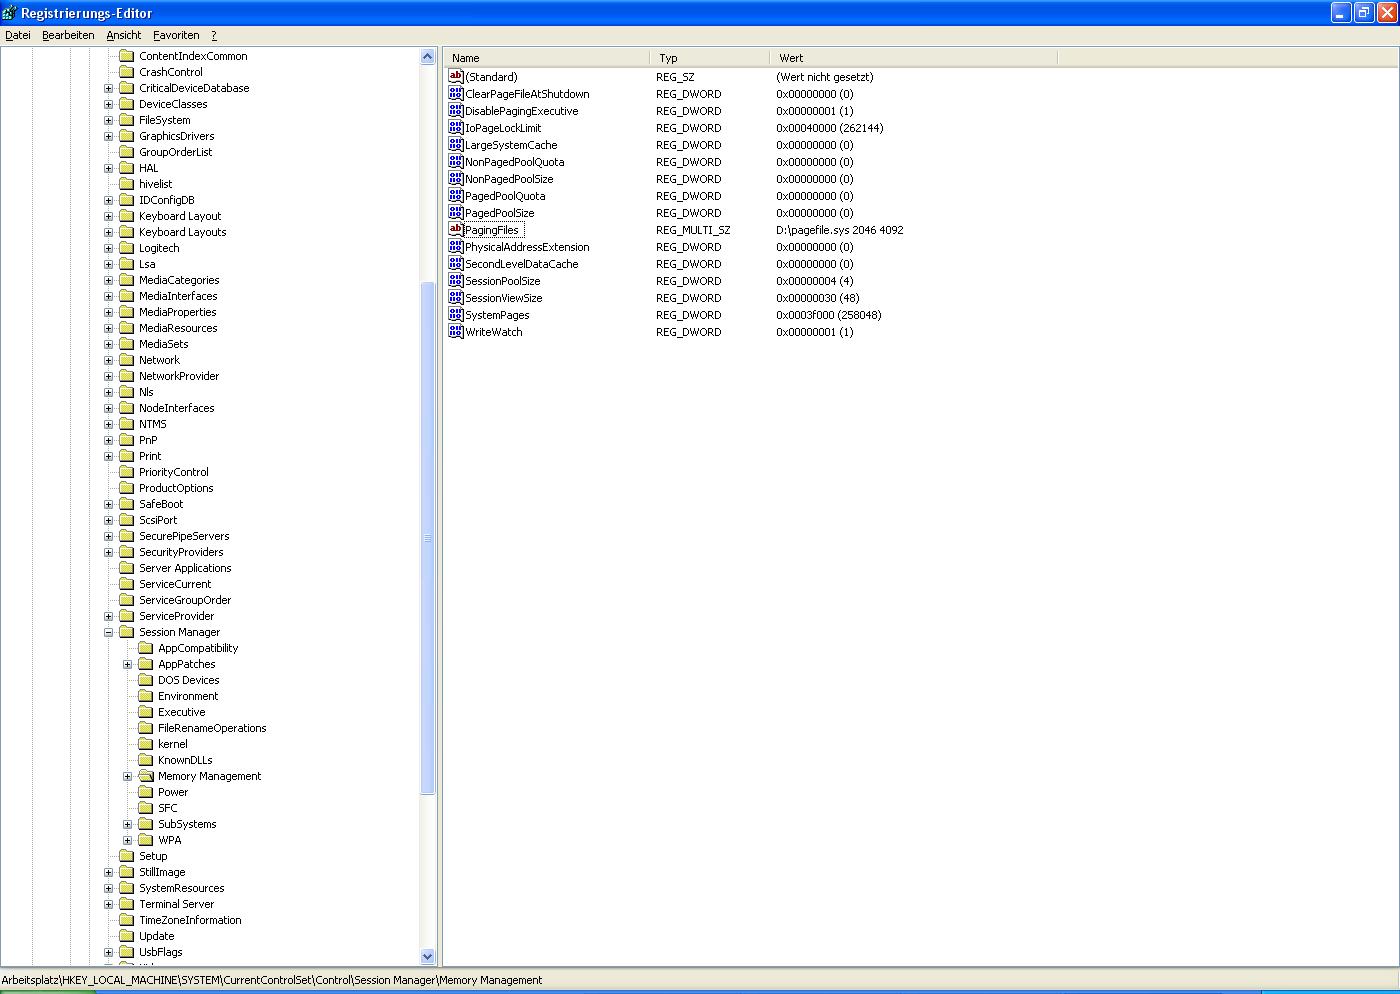The width and height of the screenshot is (1400, 994).
Task: Expand the Print key
Action: tap(109, 456)
